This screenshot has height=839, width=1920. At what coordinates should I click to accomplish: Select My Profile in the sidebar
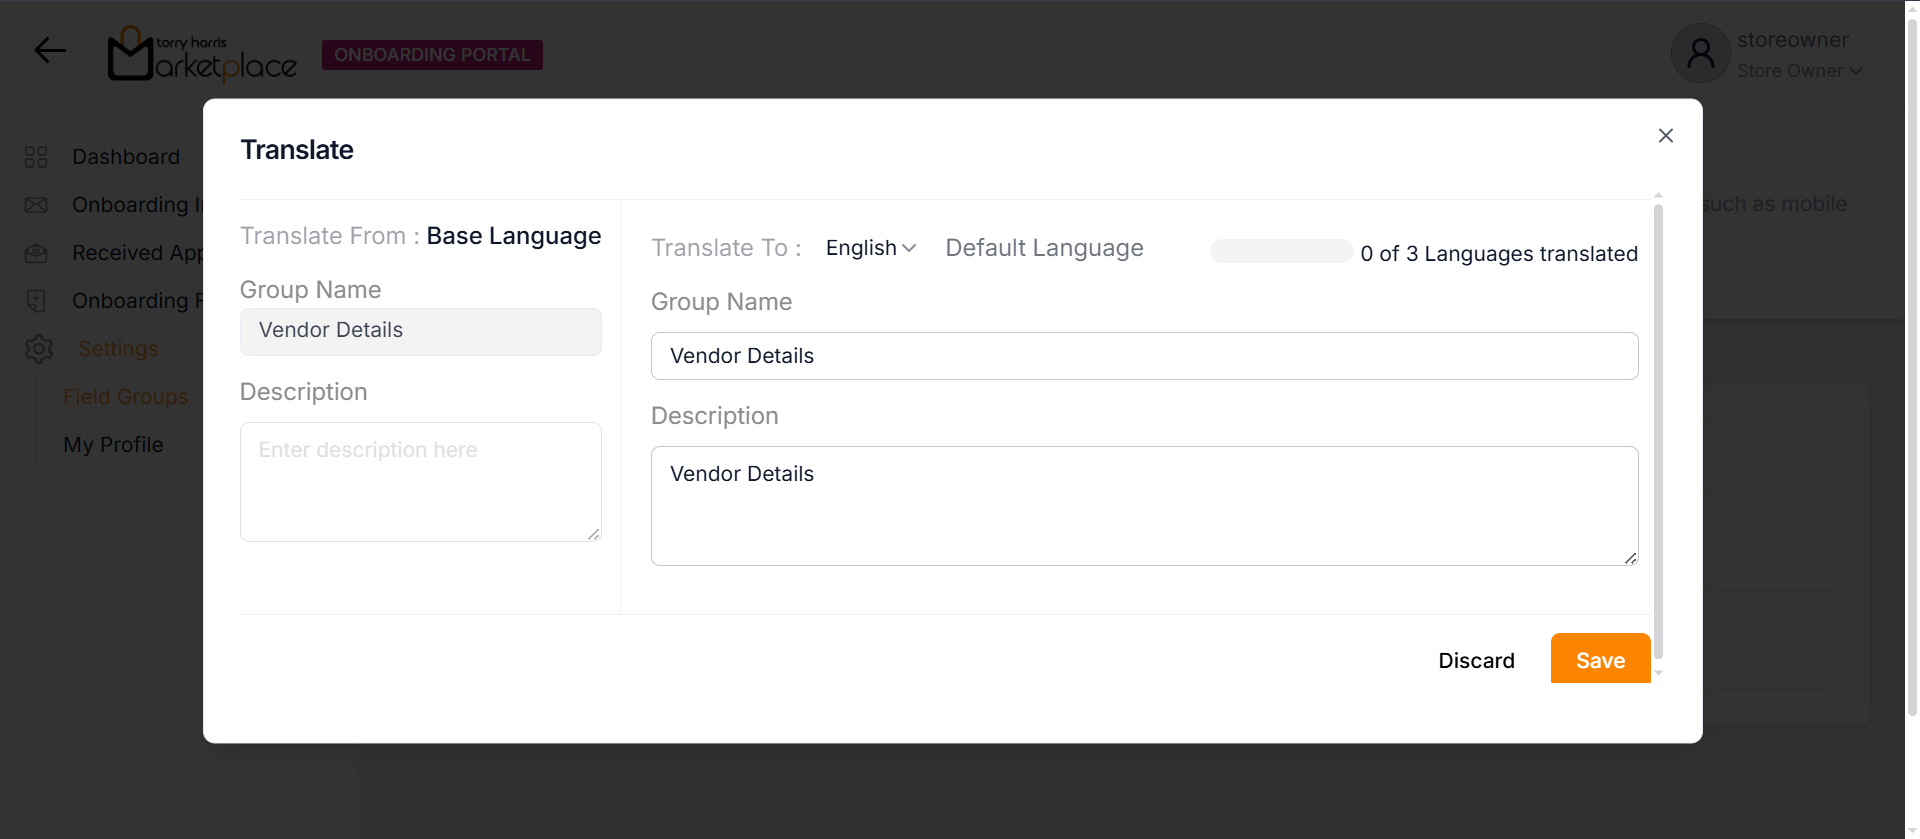point(113,445)
